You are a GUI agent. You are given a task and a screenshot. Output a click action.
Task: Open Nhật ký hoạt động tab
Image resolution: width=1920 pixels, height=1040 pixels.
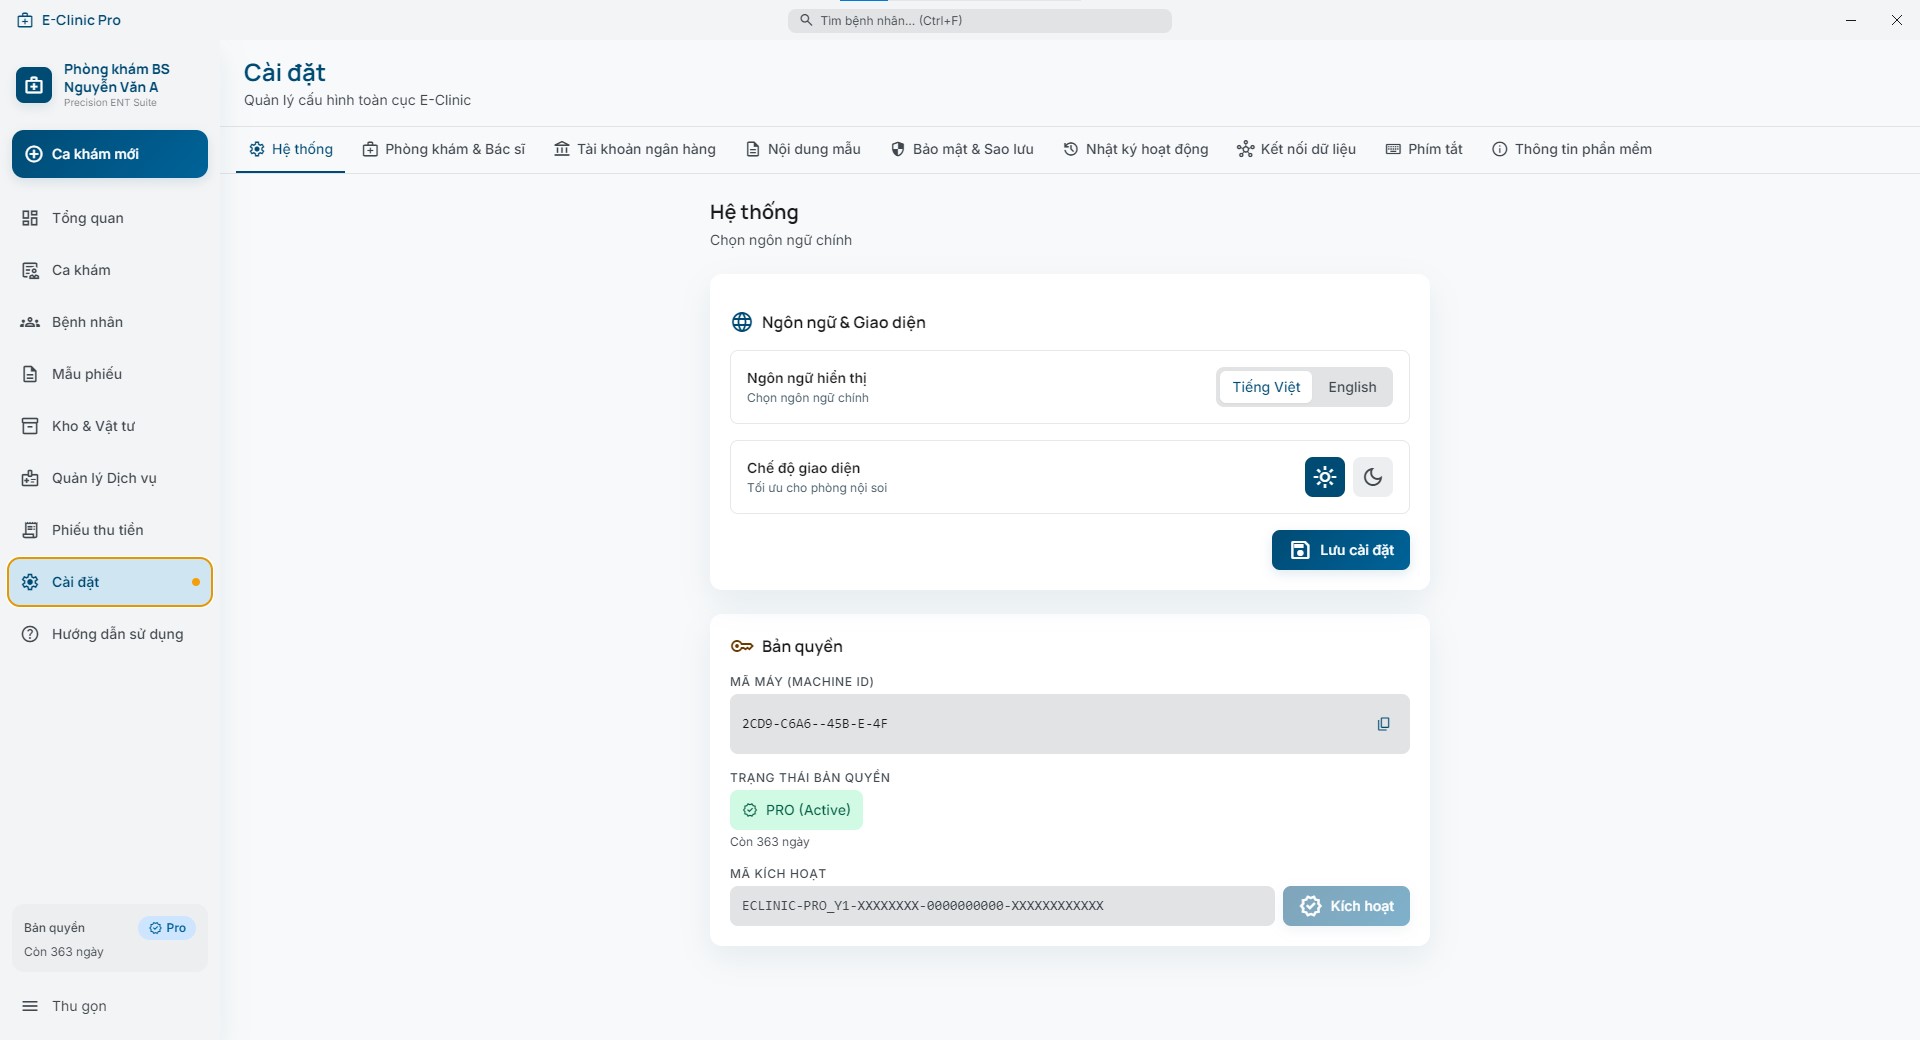tap(1135, 149)
